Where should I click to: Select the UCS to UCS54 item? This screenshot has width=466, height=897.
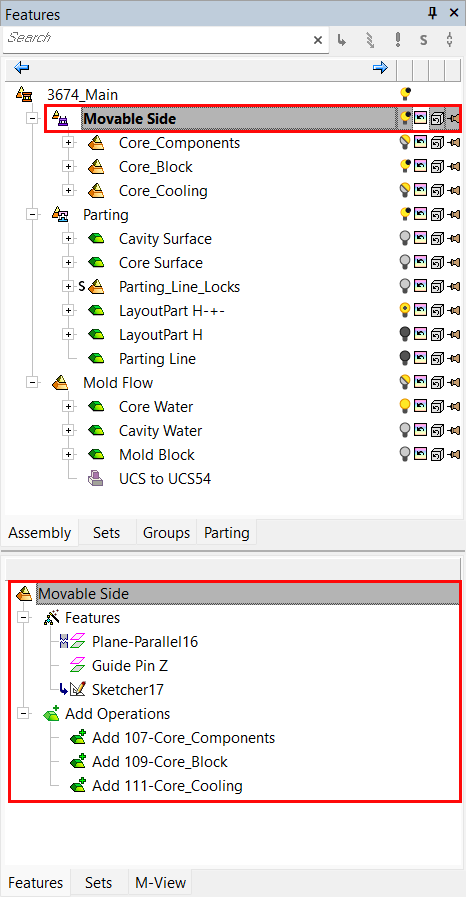[x=165, y=479]
